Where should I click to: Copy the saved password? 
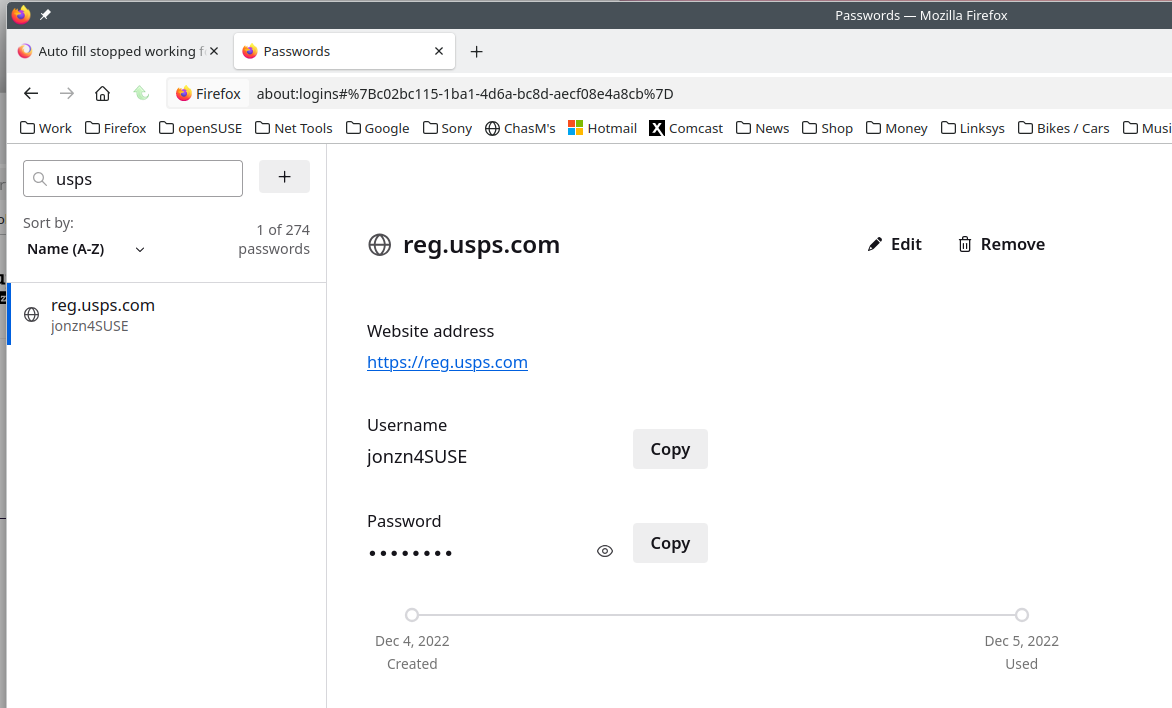[670, 543]
